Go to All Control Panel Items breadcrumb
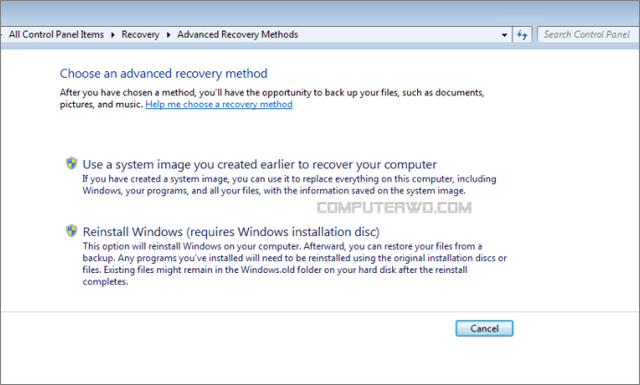Image resolution: width=640 pixels, height=385 pixels. pos(56,35)
